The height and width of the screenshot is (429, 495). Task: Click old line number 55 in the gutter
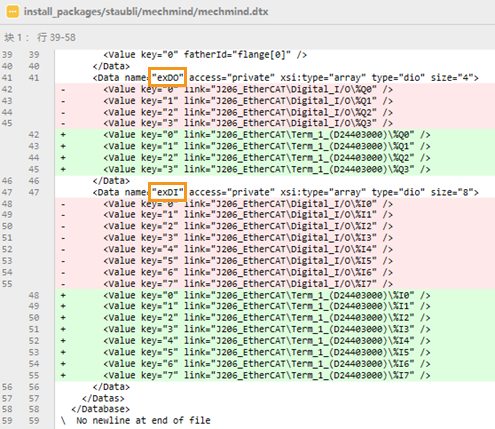pyautogui.click(x=7, y=284)
